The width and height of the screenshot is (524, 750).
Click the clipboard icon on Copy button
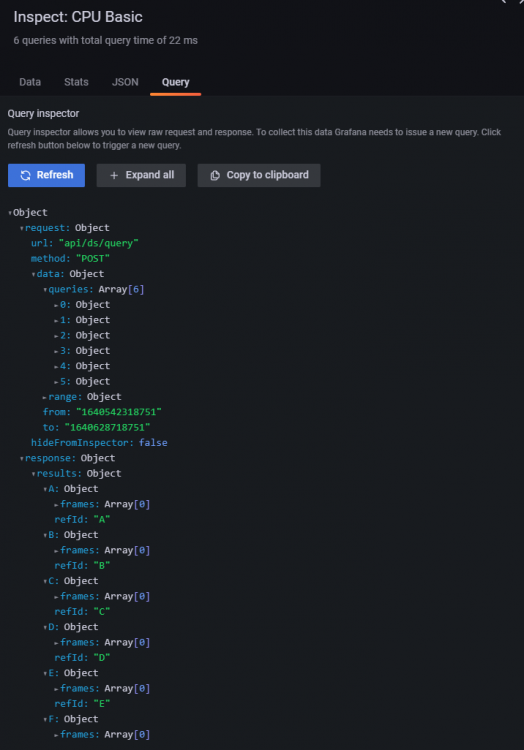click(x=215, y=176)
